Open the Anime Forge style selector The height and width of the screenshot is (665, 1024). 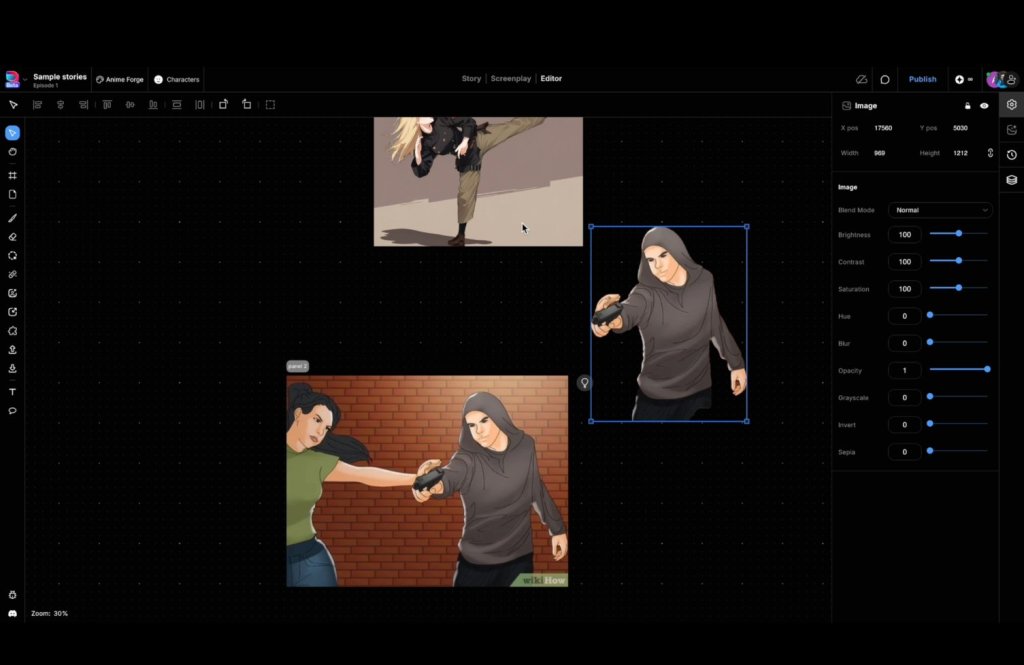[x=120, y=79]
